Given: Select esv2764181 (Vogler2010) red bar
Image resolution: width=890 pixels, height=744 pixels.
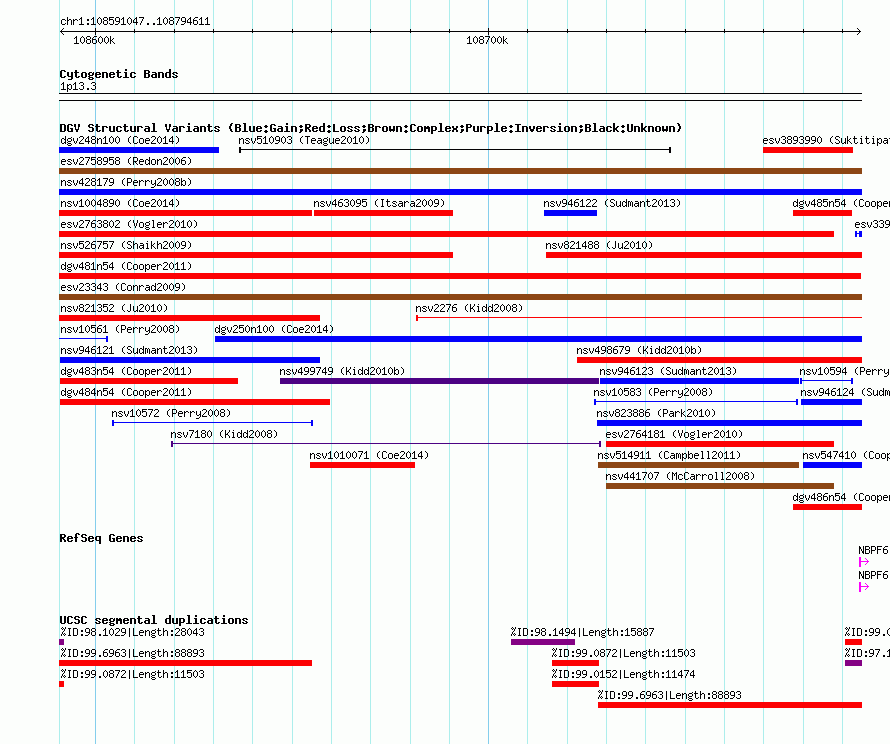Looking at the screenshot, I should pyautogui.click(x=720, y=444).
